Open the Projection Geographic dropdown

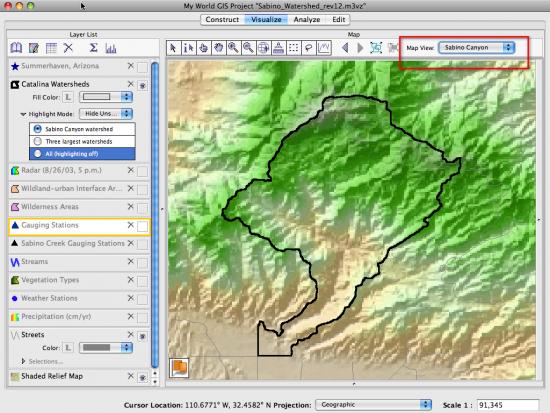click(373, 405)
